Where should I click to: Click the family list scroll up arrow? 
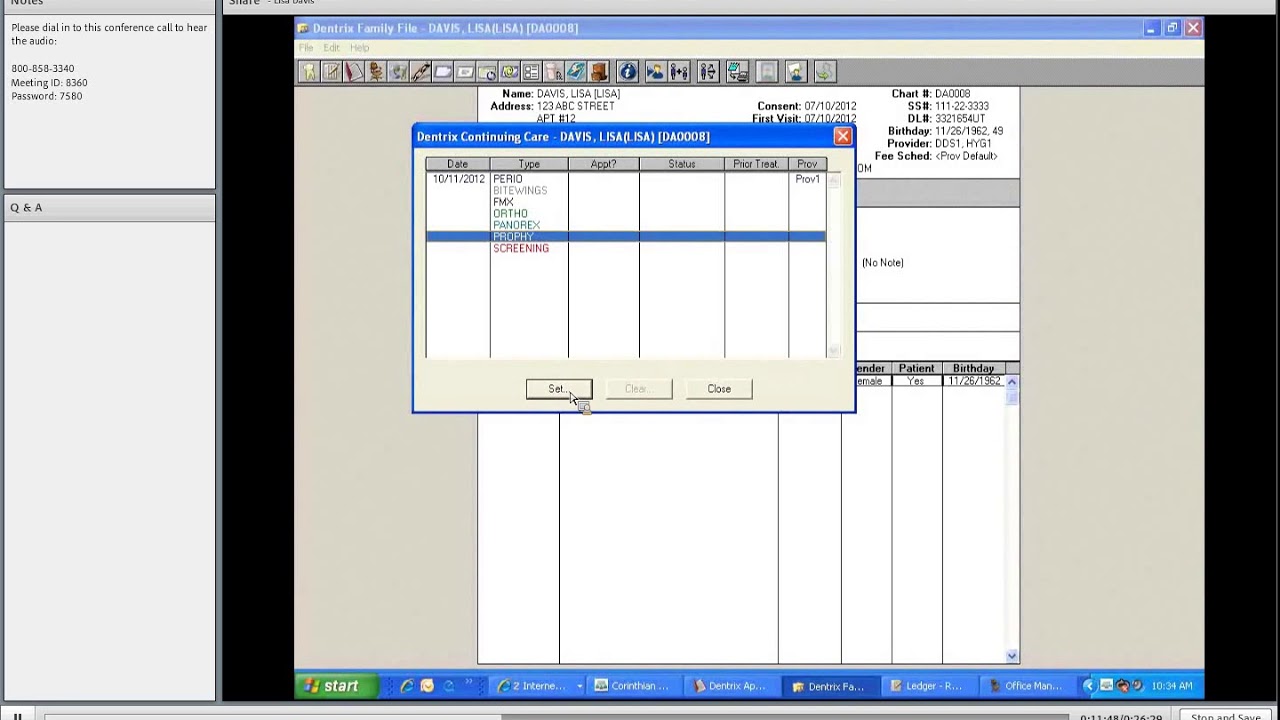click(x=1012, y=382)
